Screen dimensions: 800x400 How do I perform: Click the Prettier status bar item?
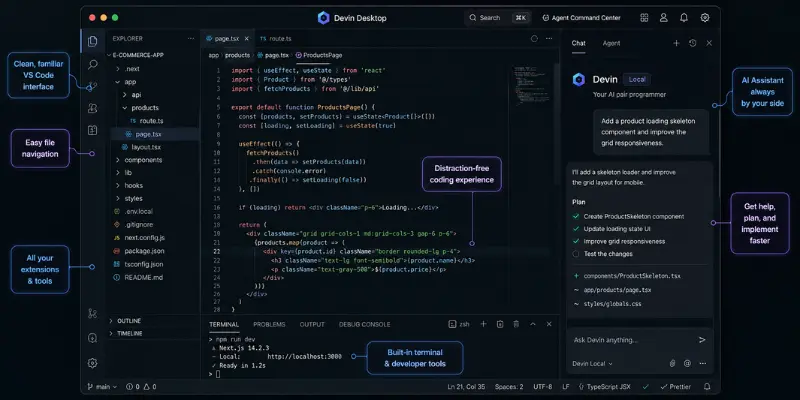(x=676, y=387)
